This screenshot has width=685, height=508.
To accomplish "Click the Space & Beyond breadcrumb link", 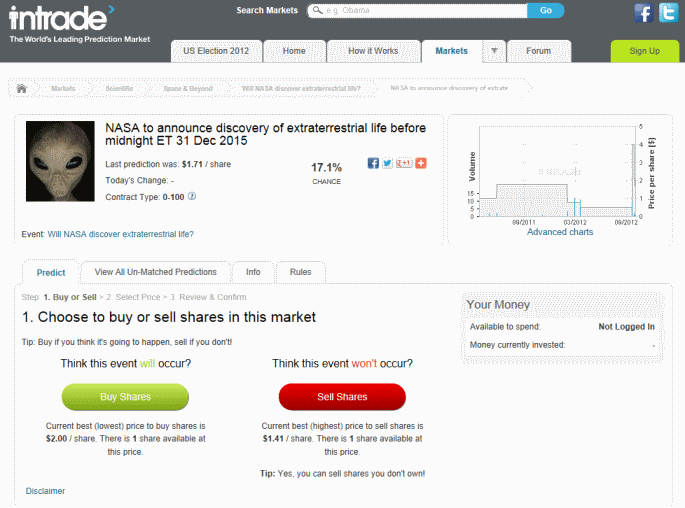I will tap(188, 89).
